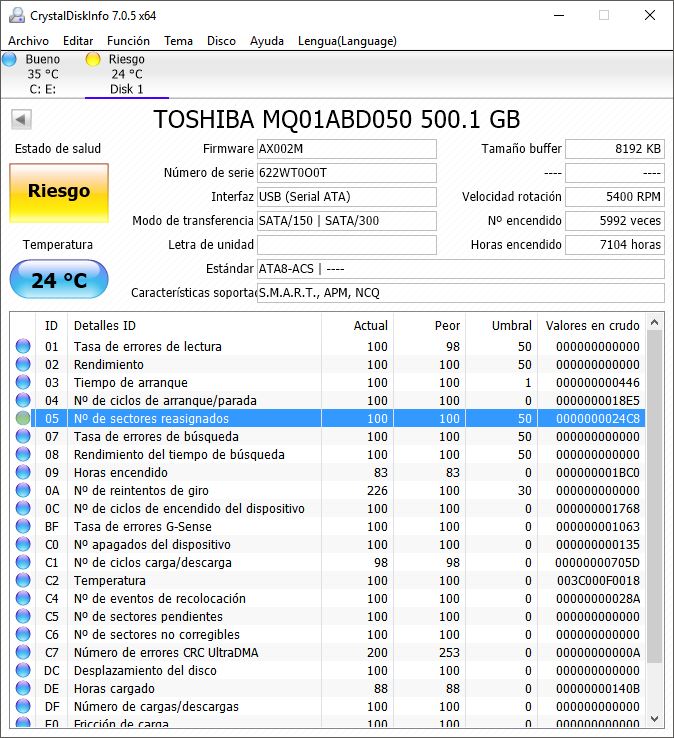This screenshot has width=674, height=738.
Task: Click the blue Bueno status circle icon
Action: pos(10,59)
